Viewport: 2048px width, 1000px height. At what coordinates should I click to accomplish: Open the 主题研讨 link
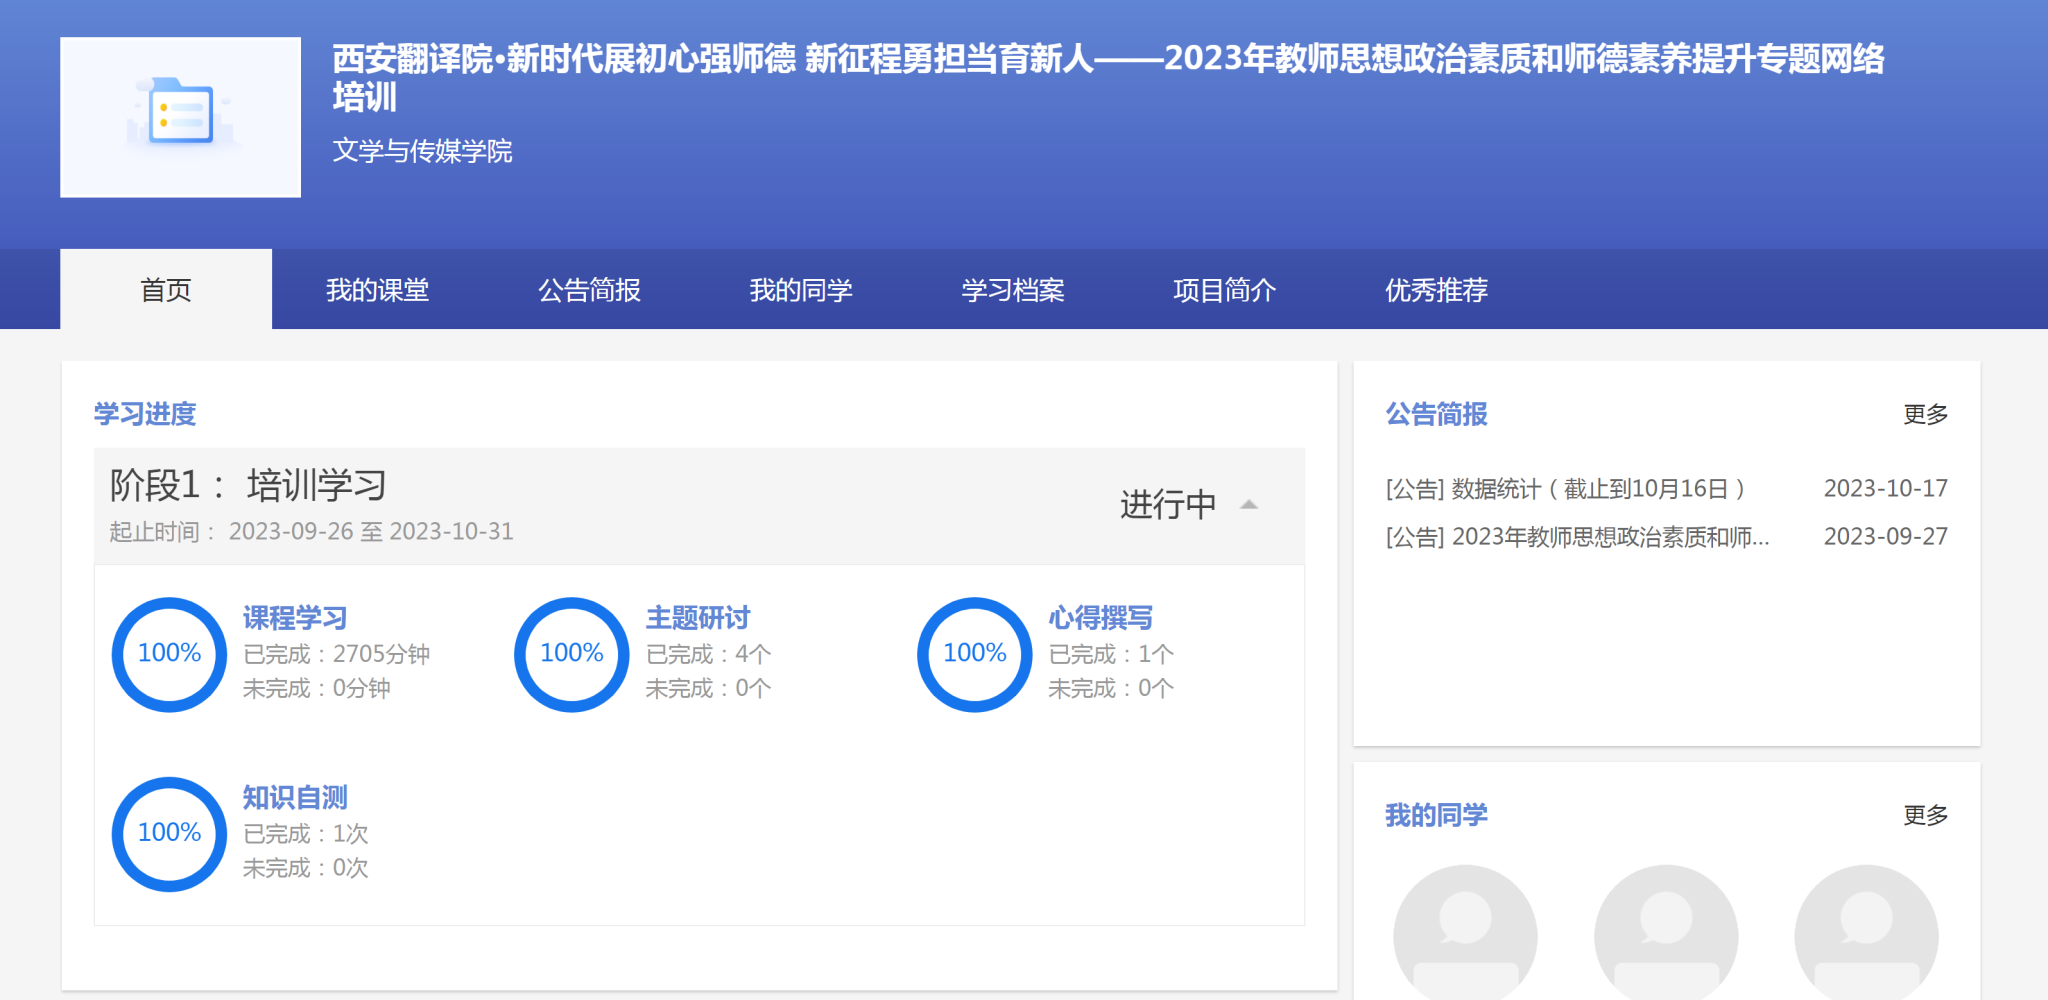[x=698, y=618]
